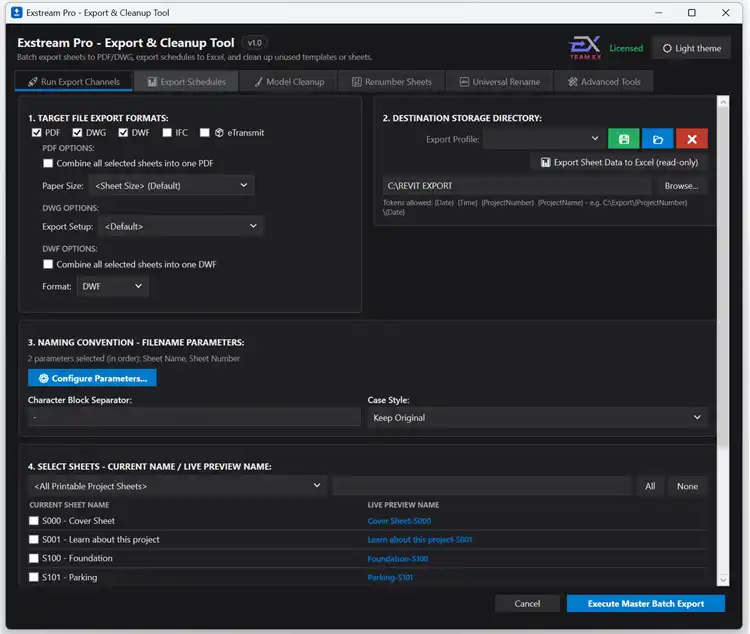Viewport: 750px width, 634px height.
Task: Click the destination path field C:\REVIT EXPORT
Action: (x=518, y=186)
